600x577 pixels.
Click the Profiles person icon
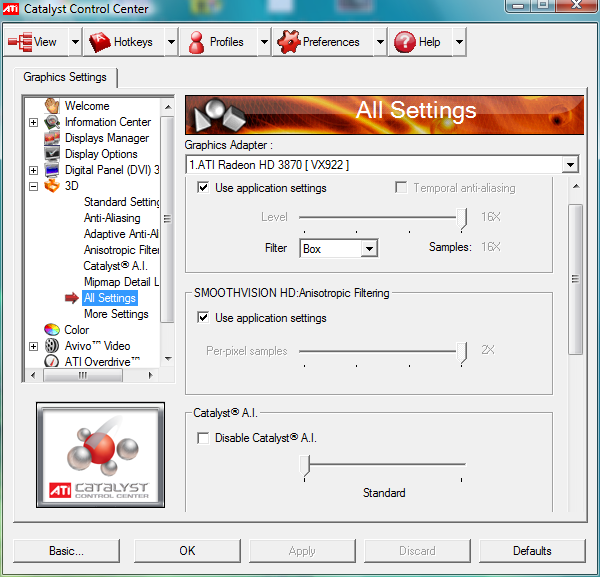(196, 42)
